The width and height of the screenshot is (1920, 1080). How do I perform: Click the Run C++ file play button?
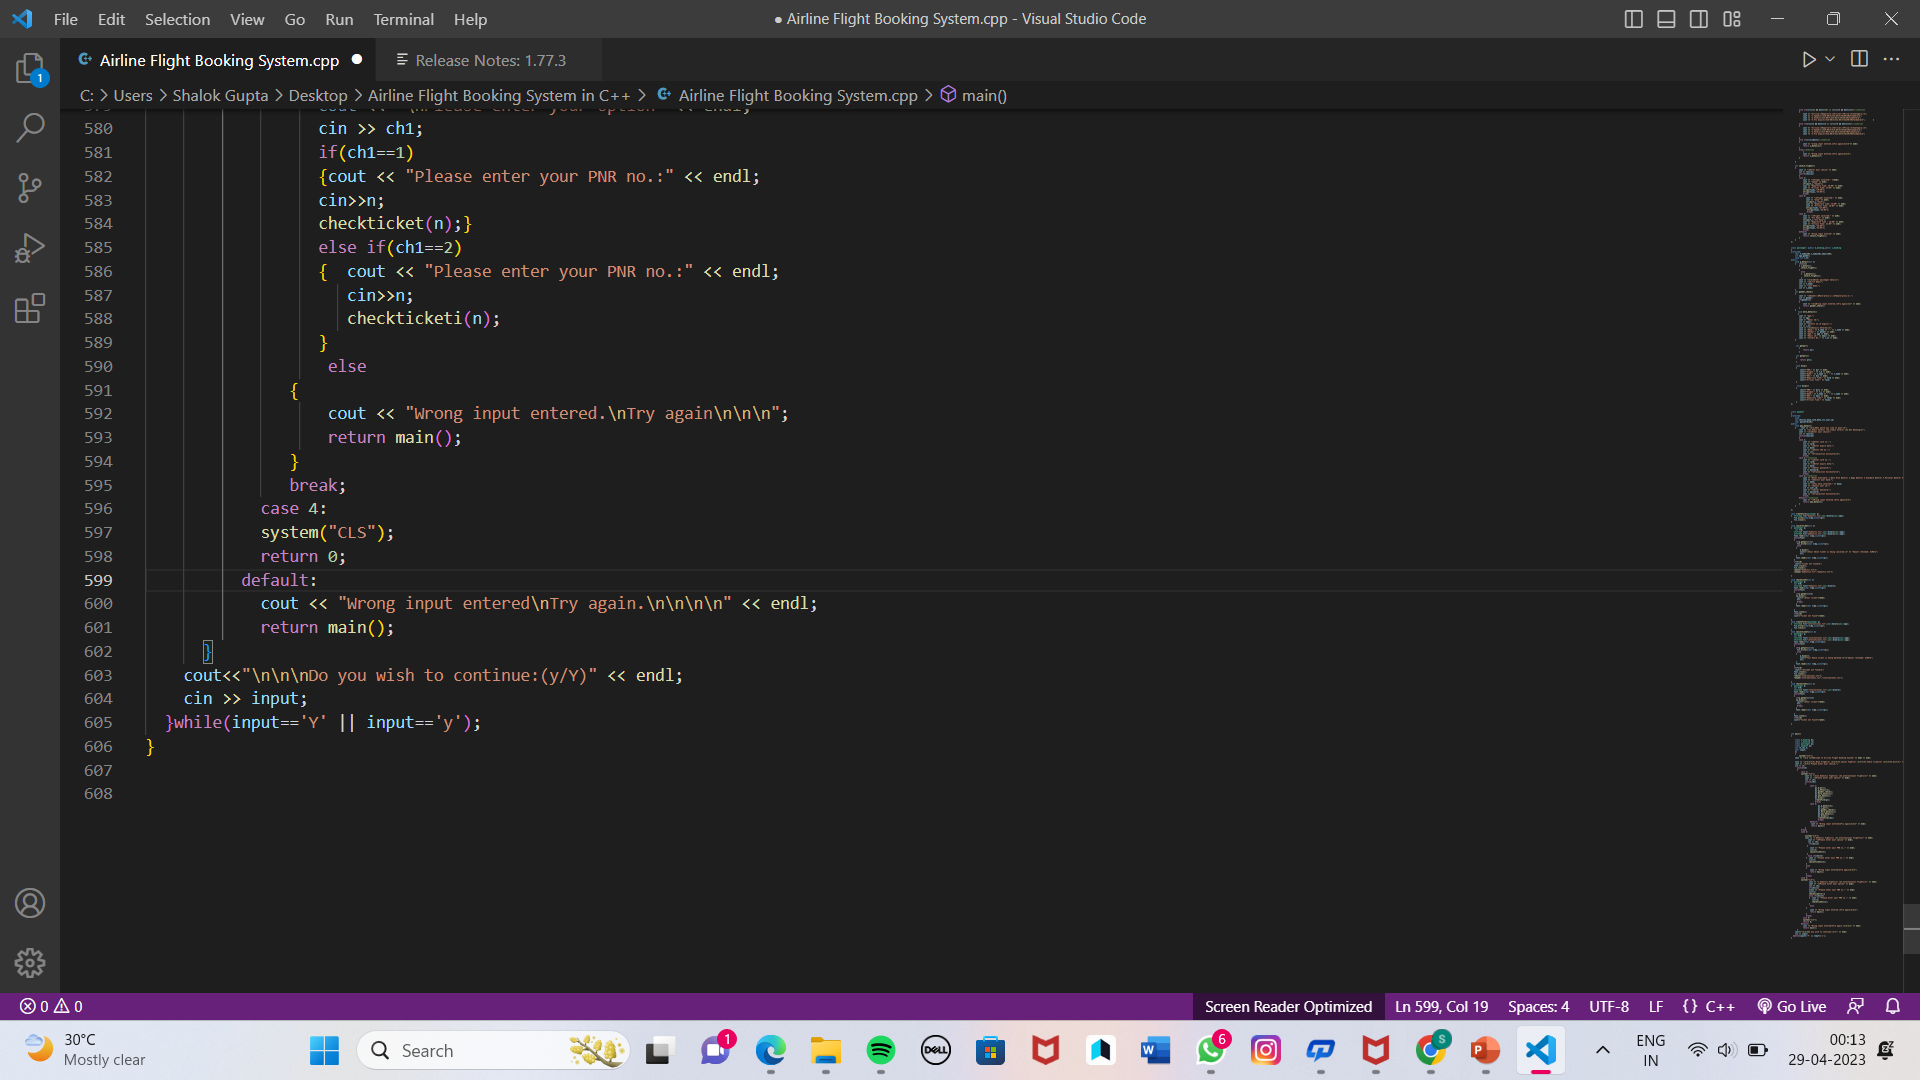pos(1808,60)
